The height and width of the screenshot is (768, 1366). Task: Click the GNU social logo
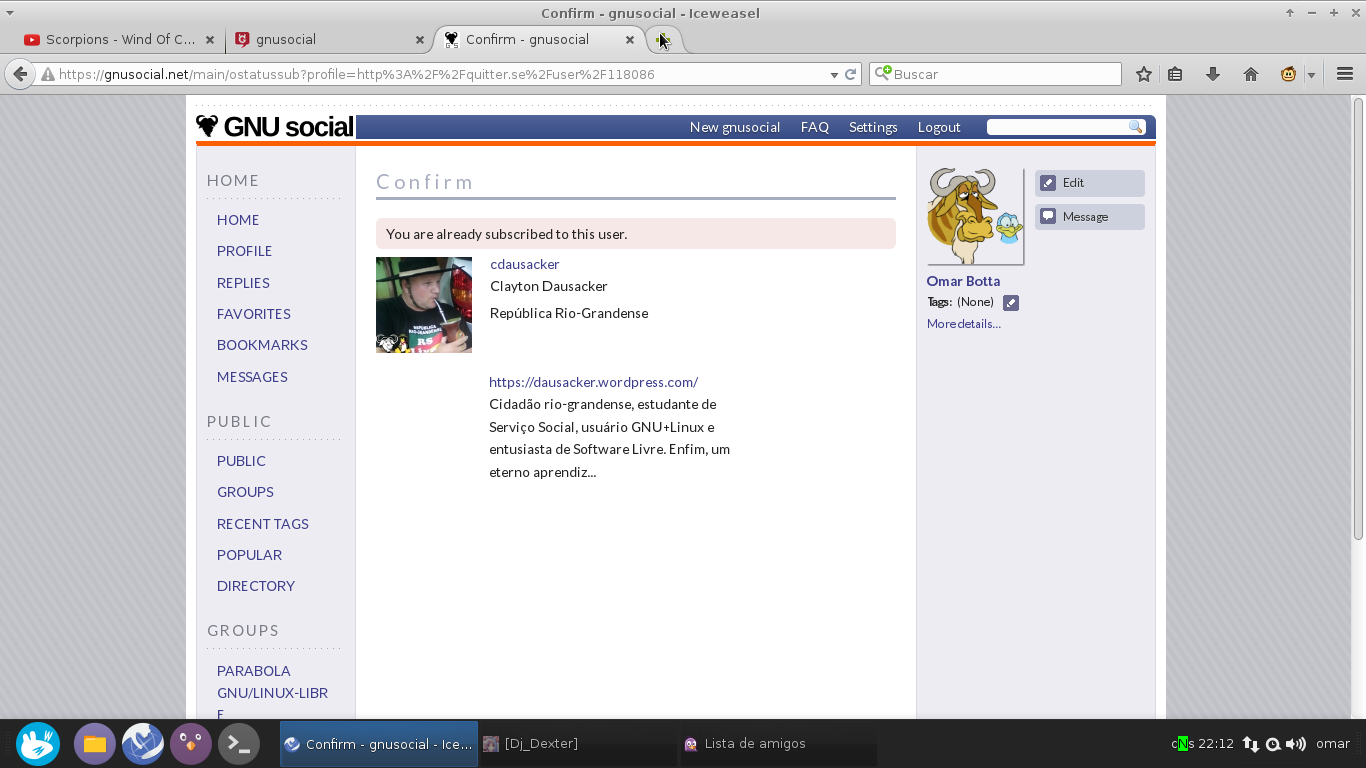click(x=275, y=127)
